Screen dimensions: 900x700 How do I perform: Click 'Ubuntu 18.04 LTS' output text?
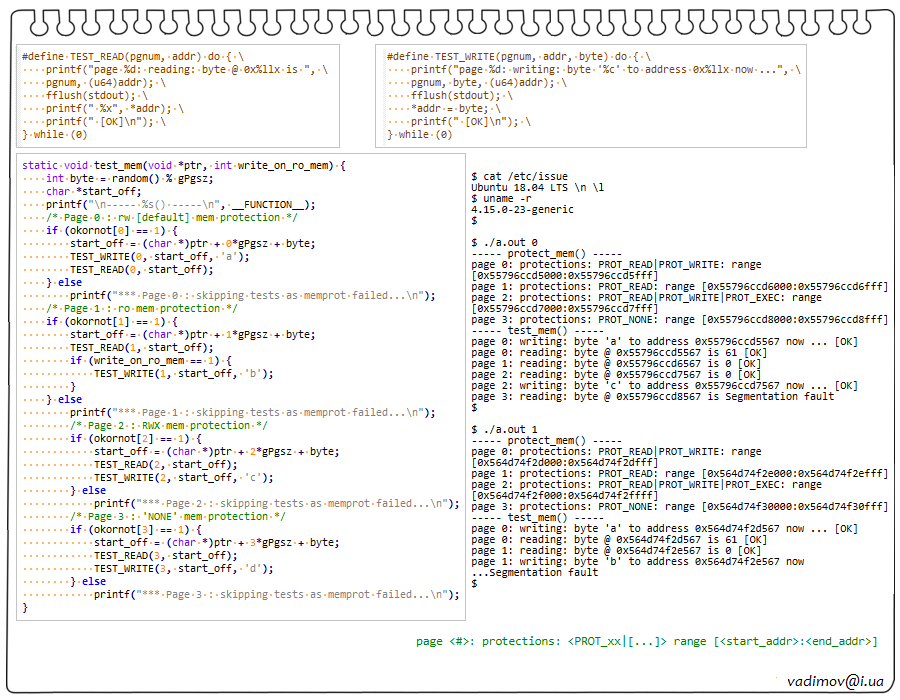click(537, 187)
